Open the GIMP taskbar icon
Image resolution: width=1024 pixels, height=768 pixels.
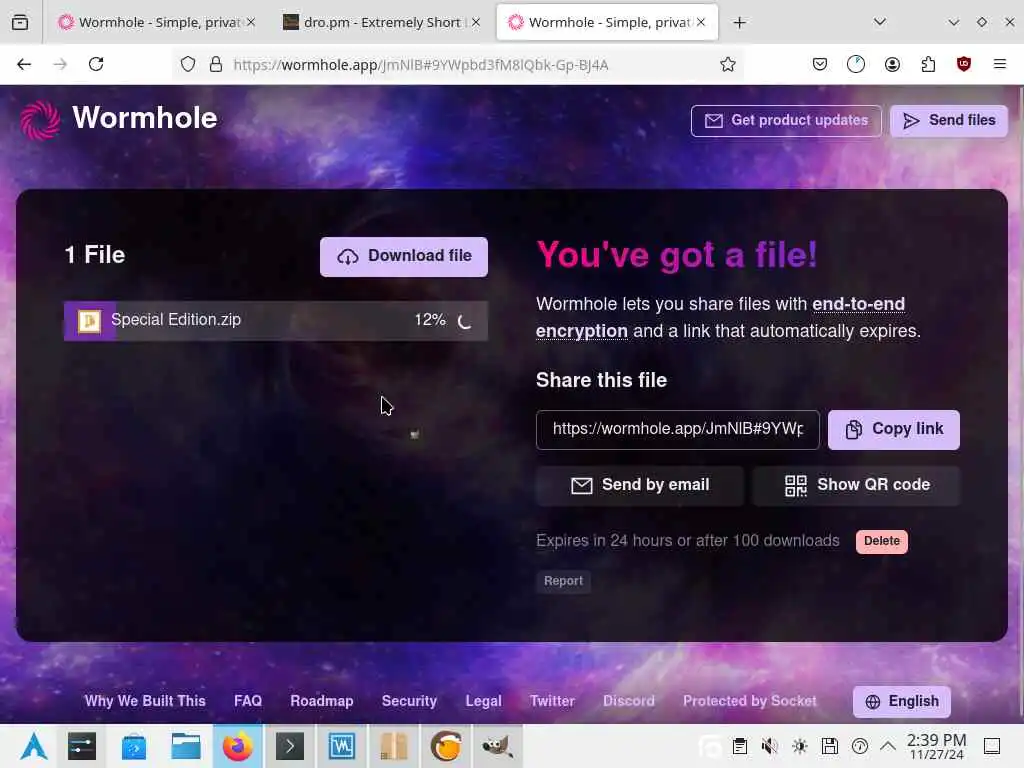pyautogui.click(x=497, y=746)
